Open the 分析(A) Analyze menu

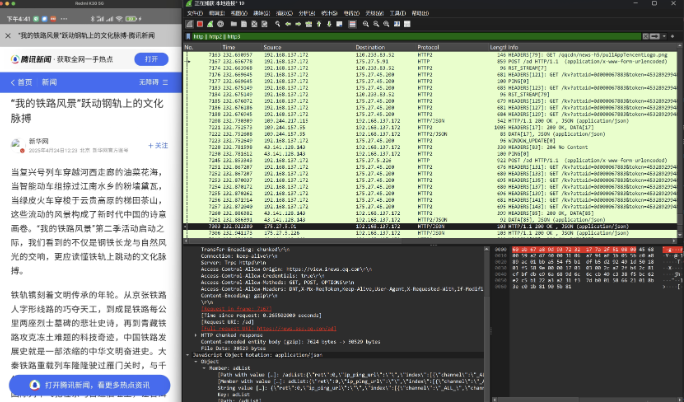[307, 13]
